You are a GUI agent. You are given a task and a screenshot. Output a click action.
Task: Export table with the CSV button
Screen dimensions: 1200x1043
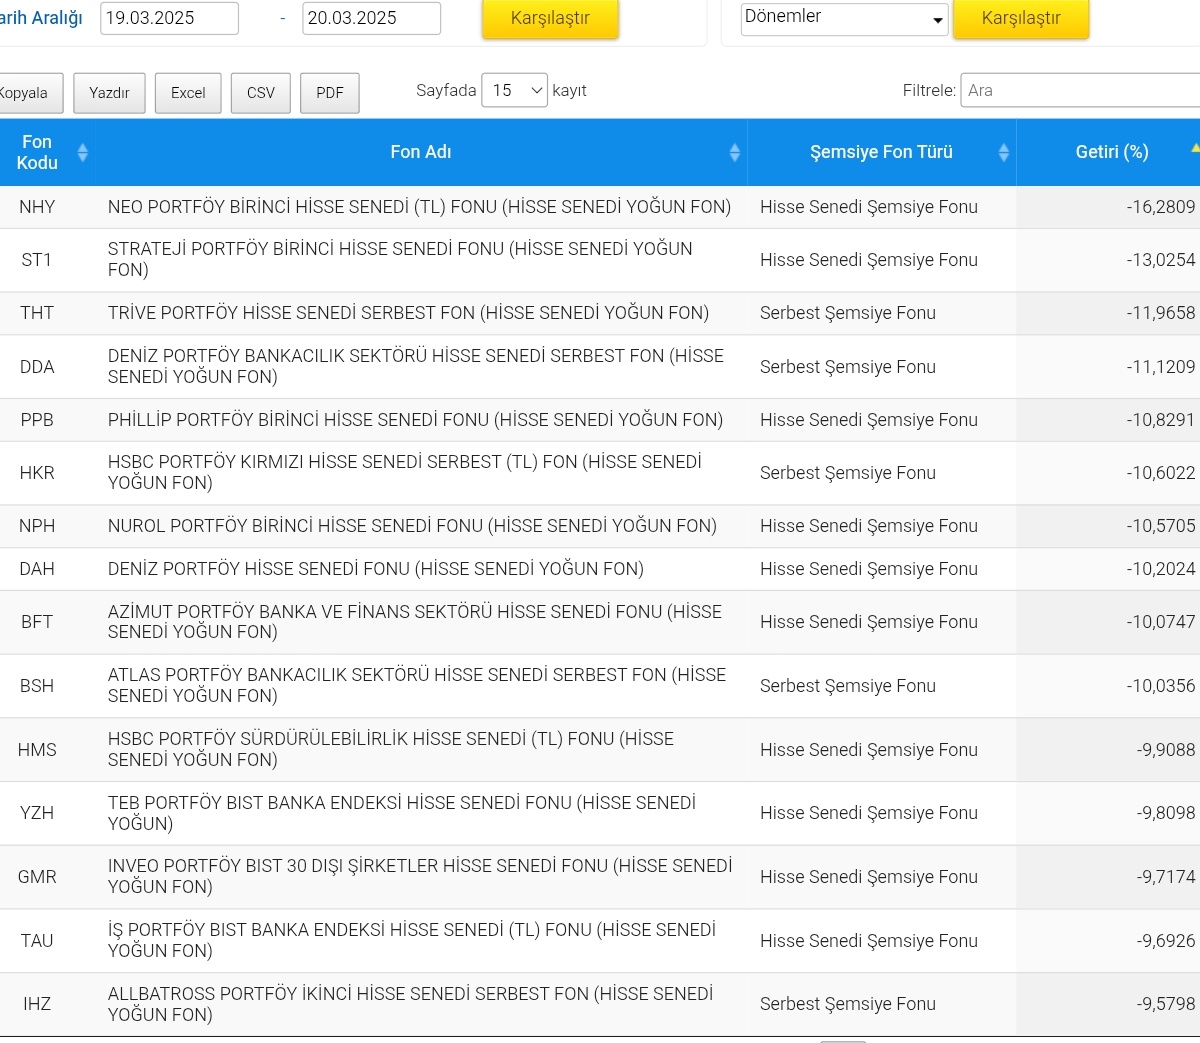pyautogui.click(x=261, y=93)
